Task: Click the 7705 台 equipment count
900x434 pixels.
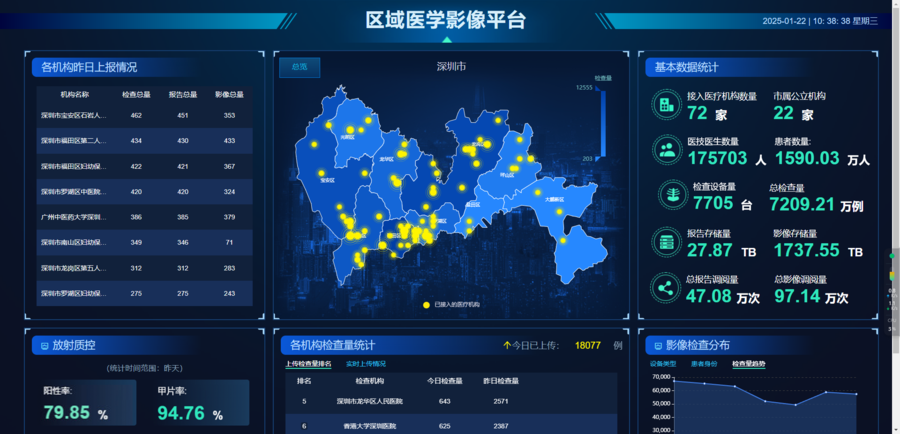Action: [722, 203]
